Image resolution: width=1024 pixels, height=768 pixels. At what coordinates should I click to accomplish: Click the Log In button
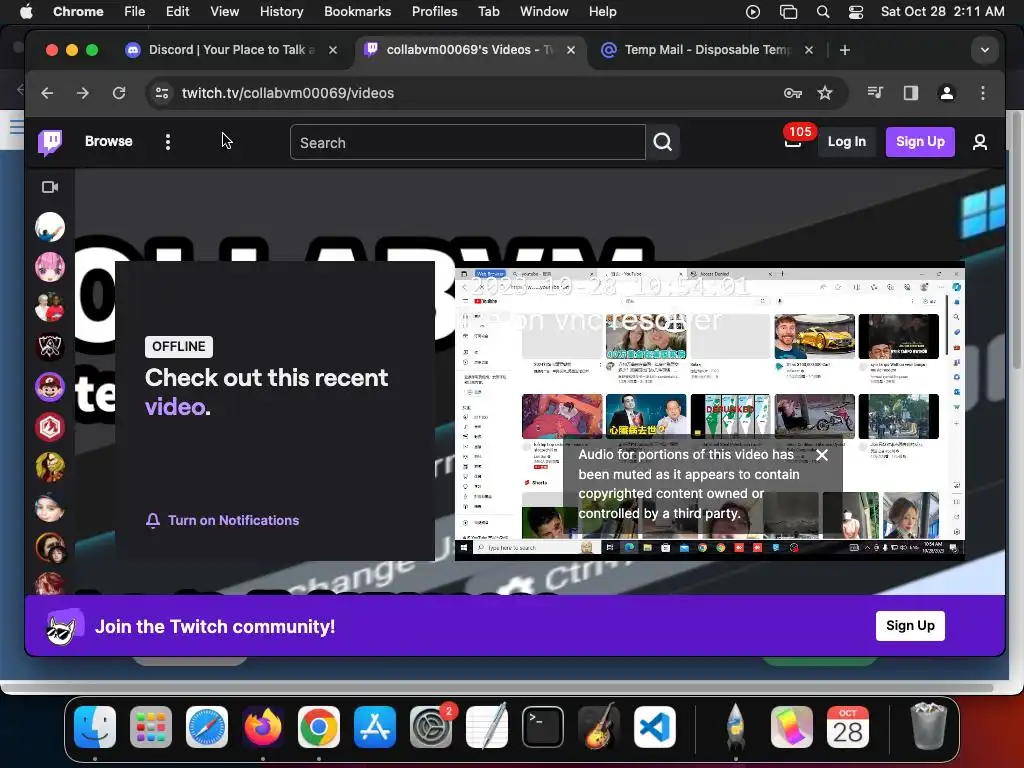(x=846, y=142)
